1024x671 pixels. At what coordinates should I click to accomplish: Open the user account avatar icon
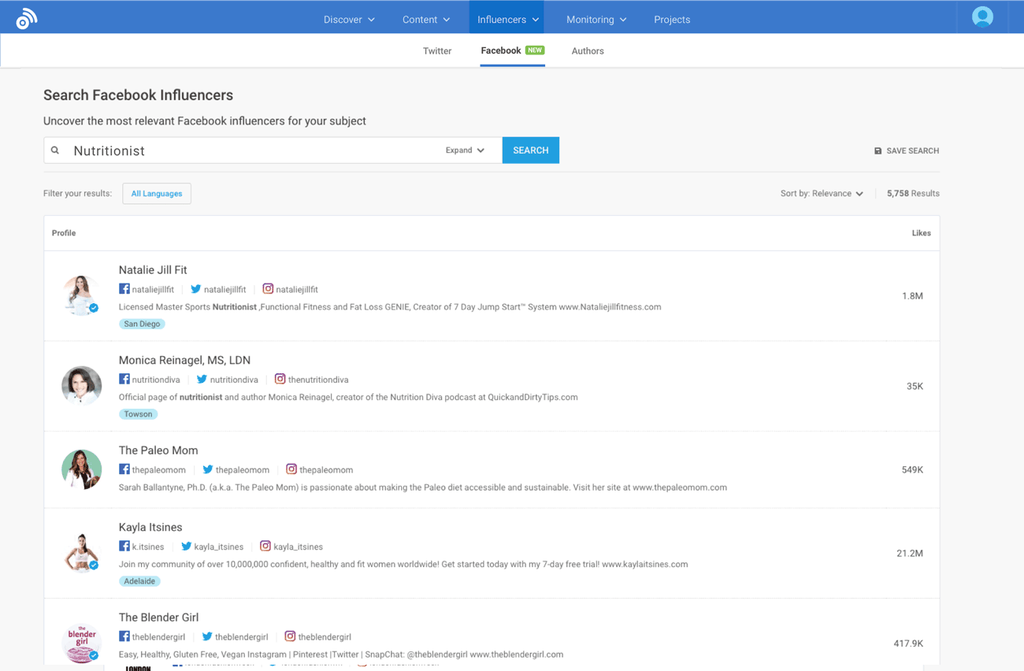982,16
